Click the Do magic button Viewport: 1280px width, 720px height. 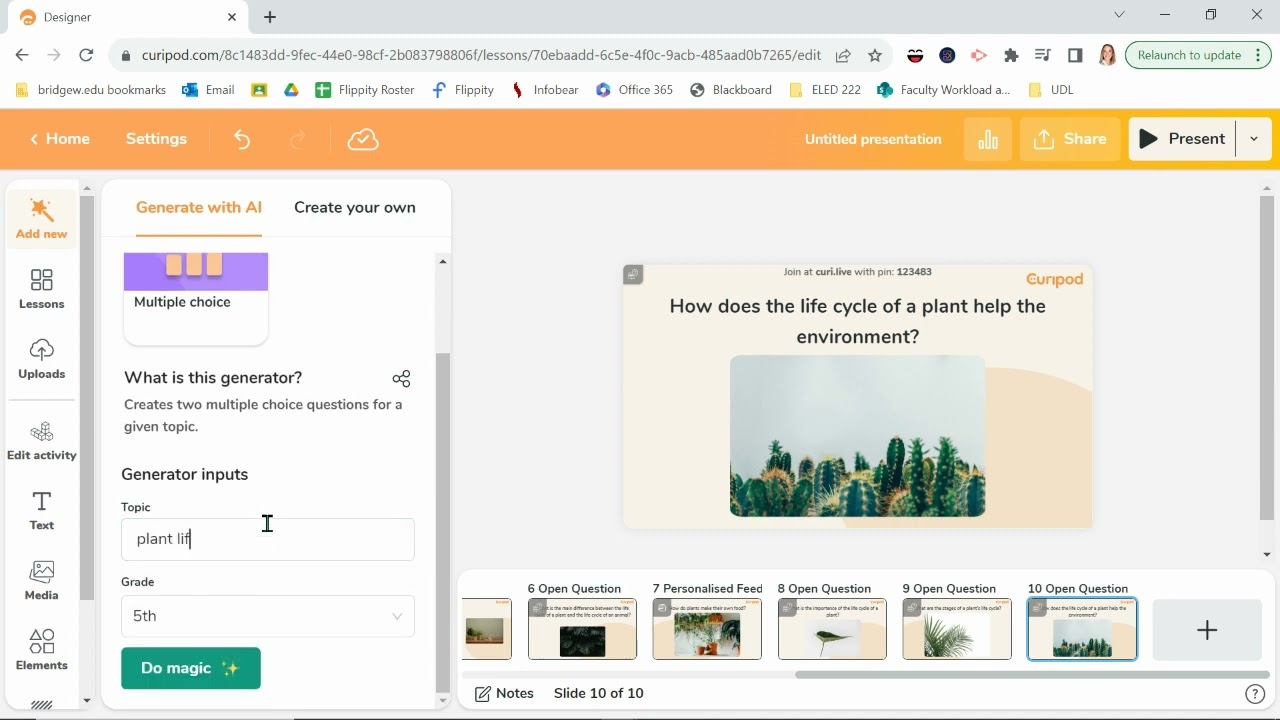tap(191, 668)
